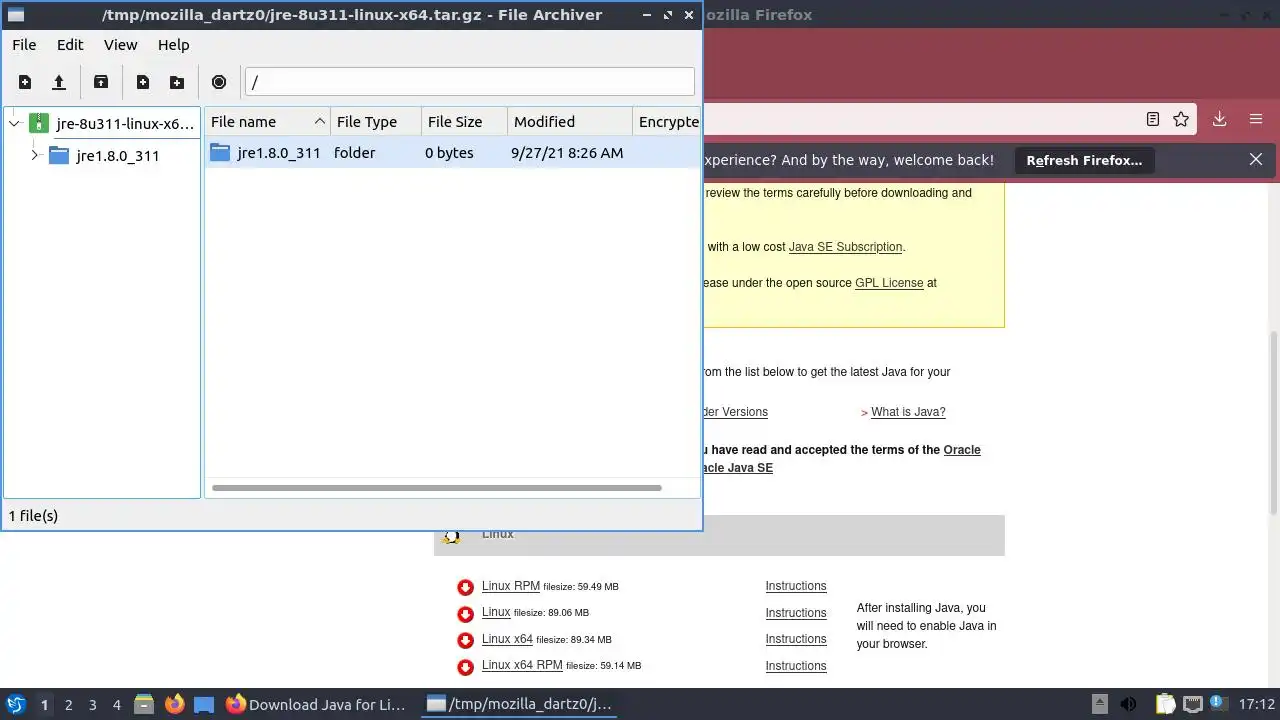Download the Linux RPM link
This screenshot has height=720, width=1280.
tap(511, 586)
